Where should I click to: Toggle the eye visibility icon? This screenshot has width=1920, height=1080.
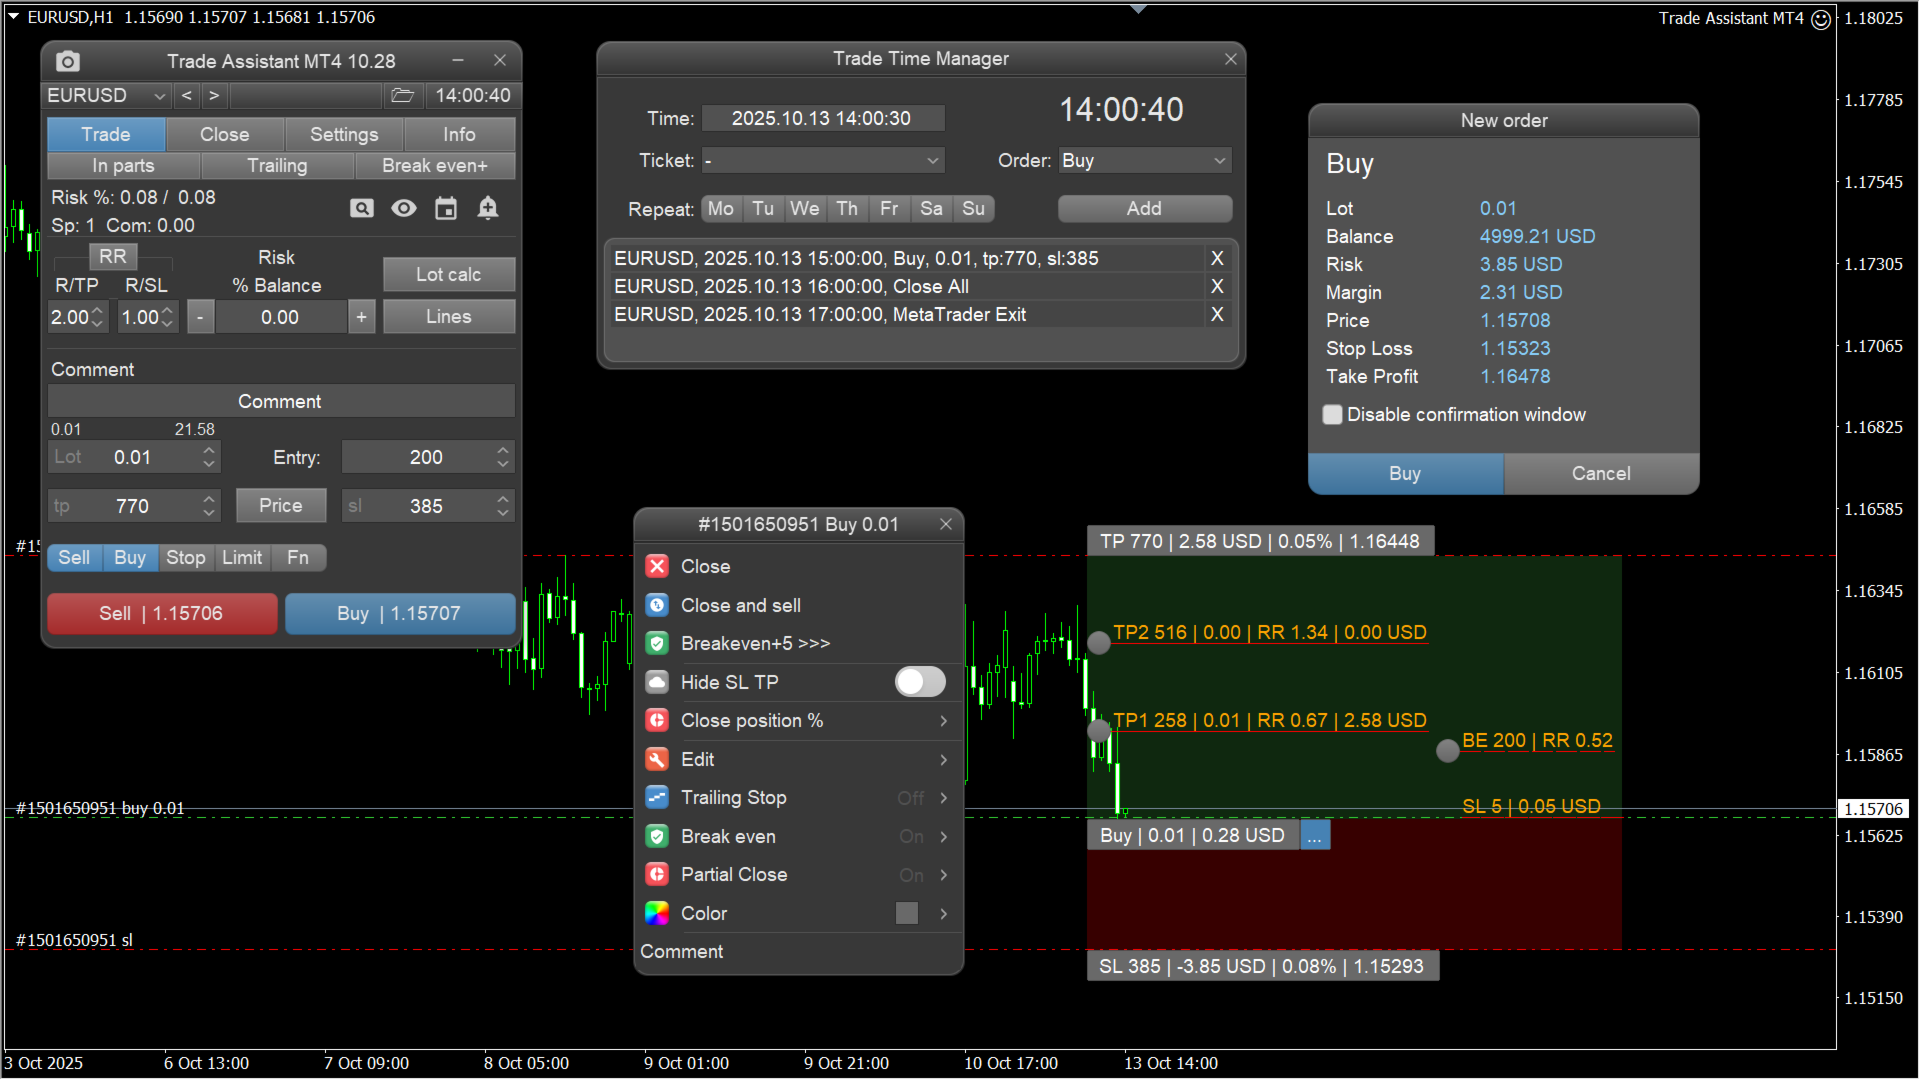point(404,208)
